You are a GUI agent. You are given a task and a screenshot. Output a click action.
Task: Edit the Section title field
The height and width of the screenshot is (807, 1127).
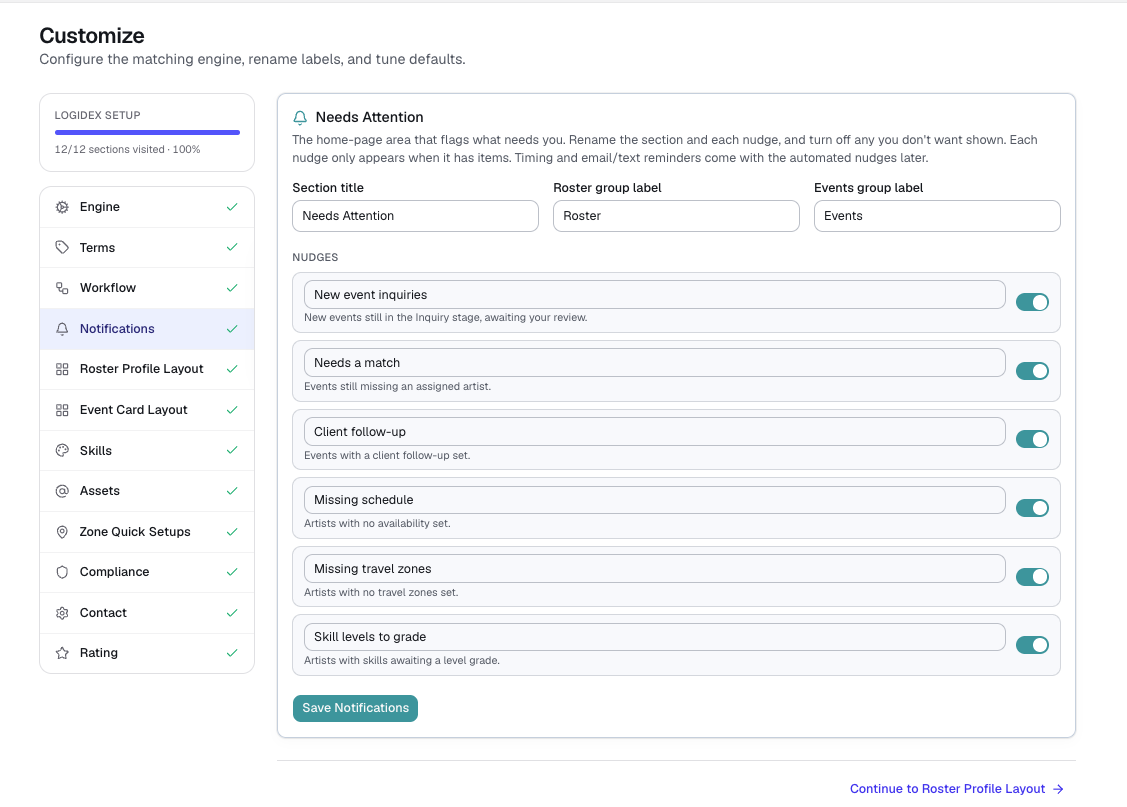pyautogui.click(x=415, y=216)
